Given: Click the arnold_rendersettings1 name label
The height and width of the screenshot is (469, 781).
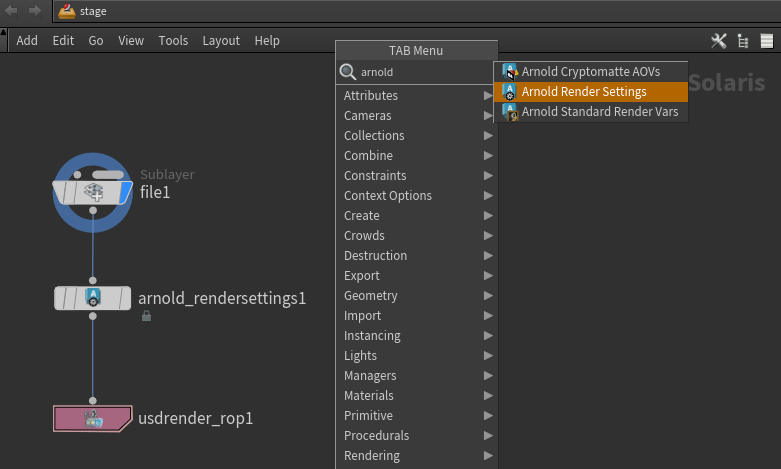Looking at the screenshot, I should point(222,298).
